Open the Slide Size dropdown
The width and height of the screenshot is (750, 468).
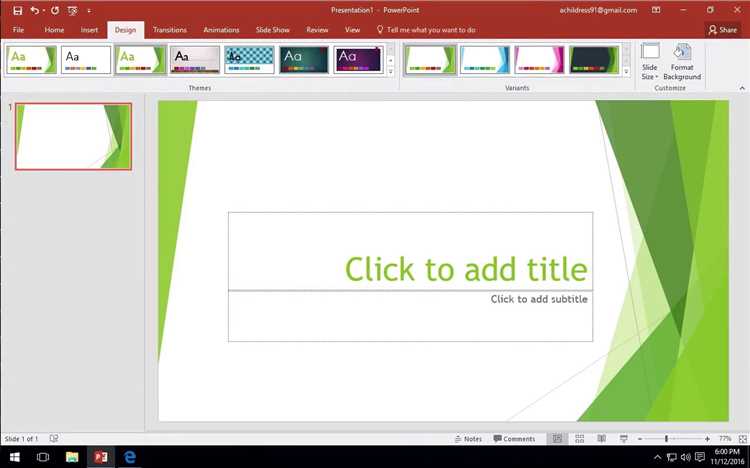click(650, 61)
